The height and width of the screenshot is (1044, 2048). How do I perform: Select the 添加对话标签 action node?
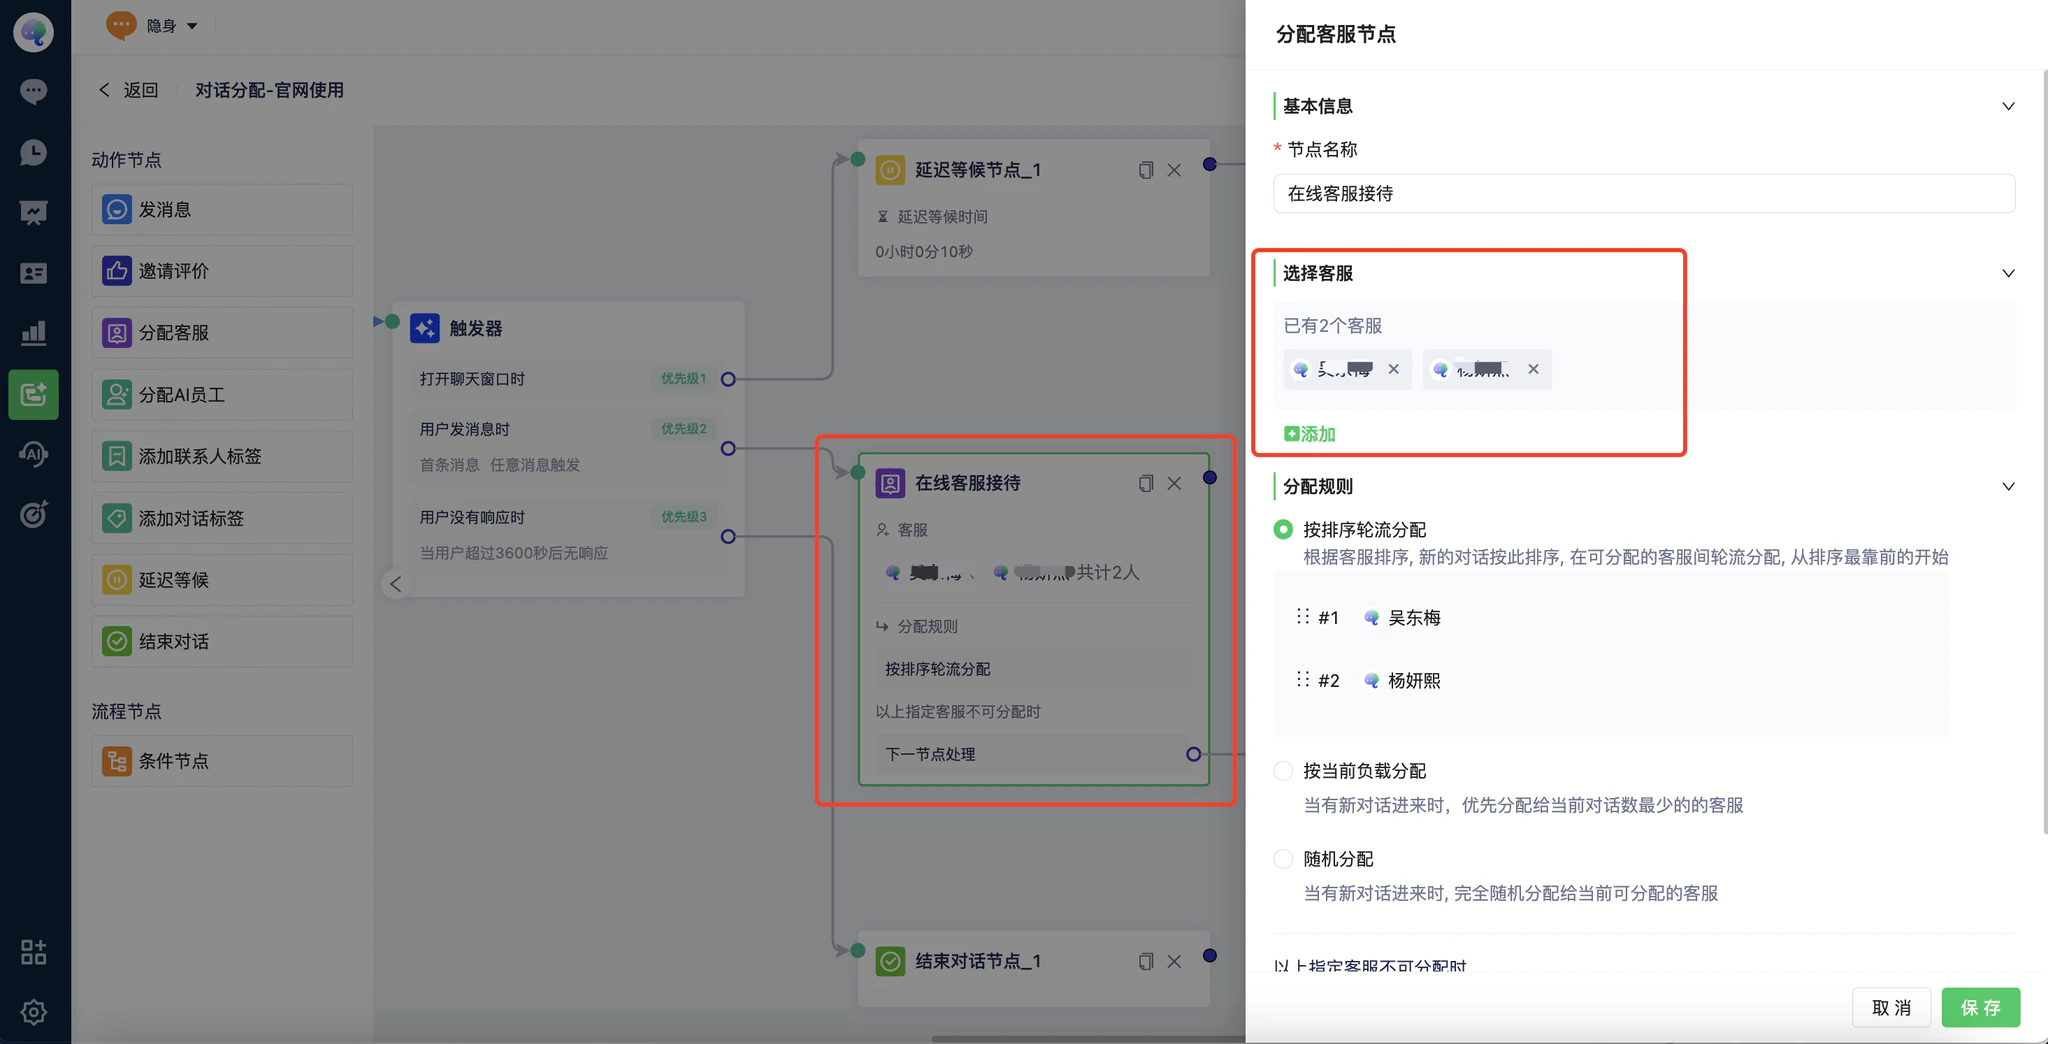pos(222,518)
